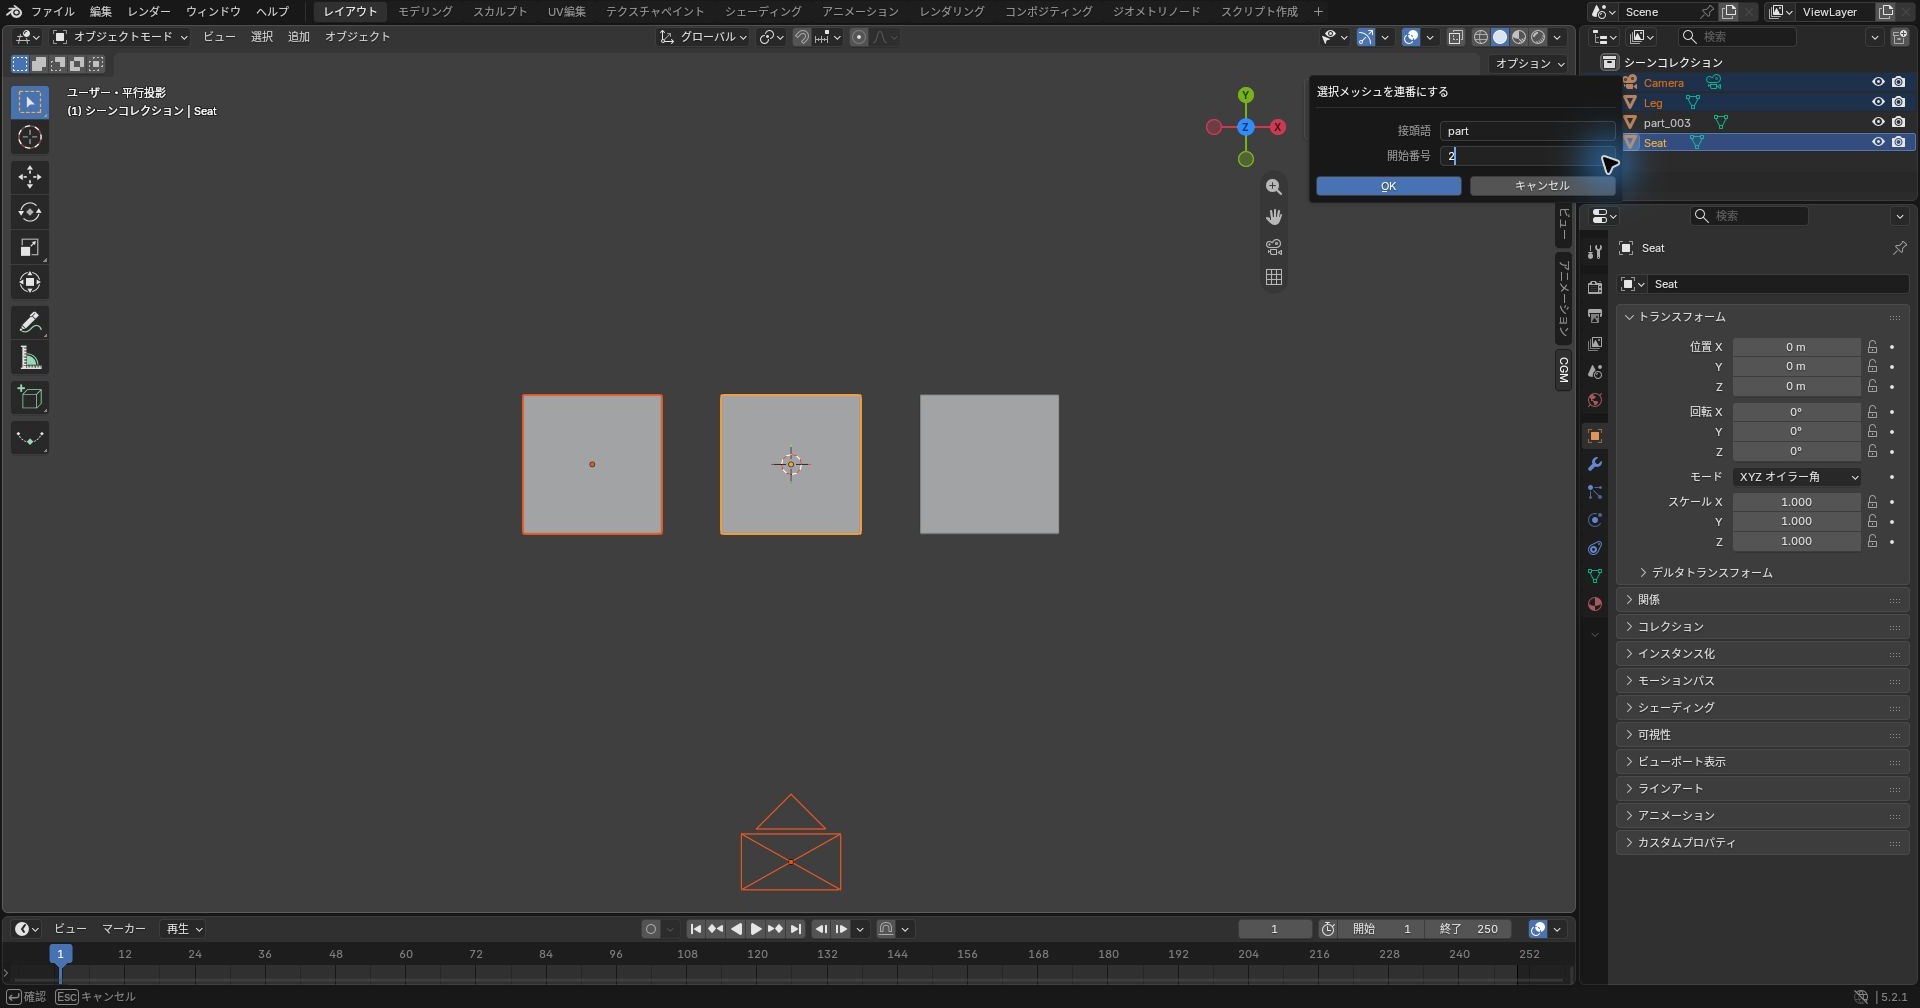
Task: Click the キャンセル button in dialog
Action: click(1542, 186)
